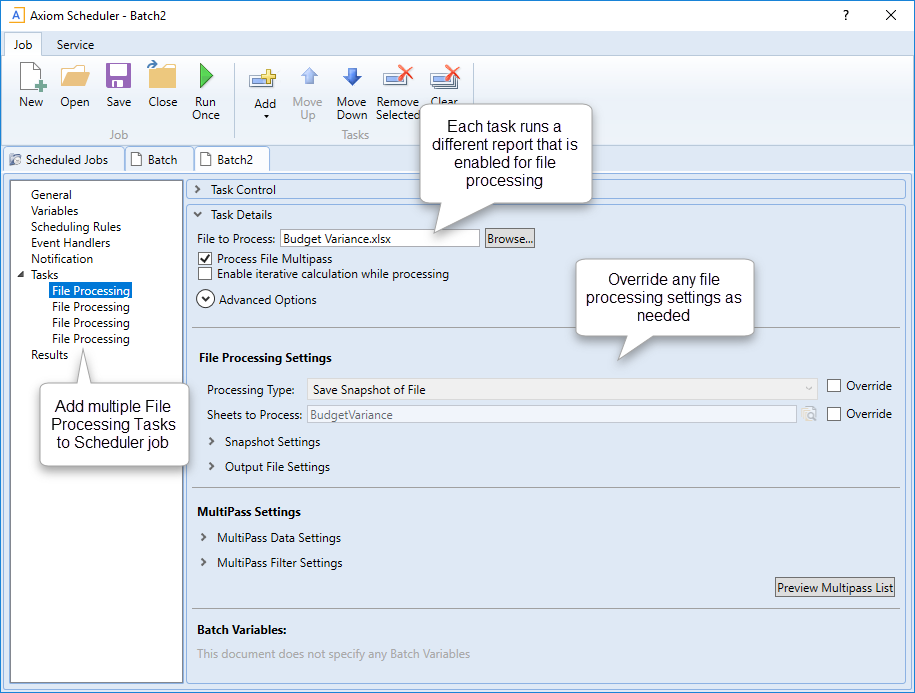Expand the Snapshot Settings section
The width and height of the screenshot is (915, 693).
[212, 442]
